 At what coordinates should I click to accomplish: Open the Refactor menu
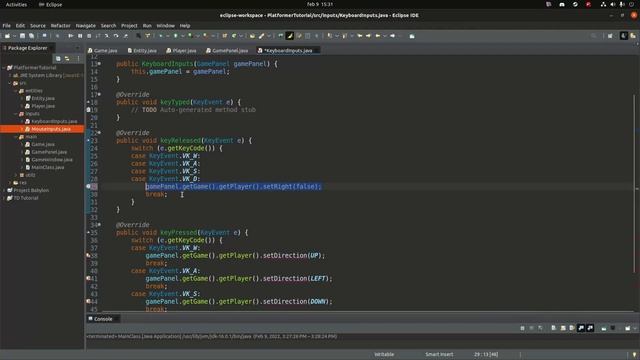(x=60, y=25)
